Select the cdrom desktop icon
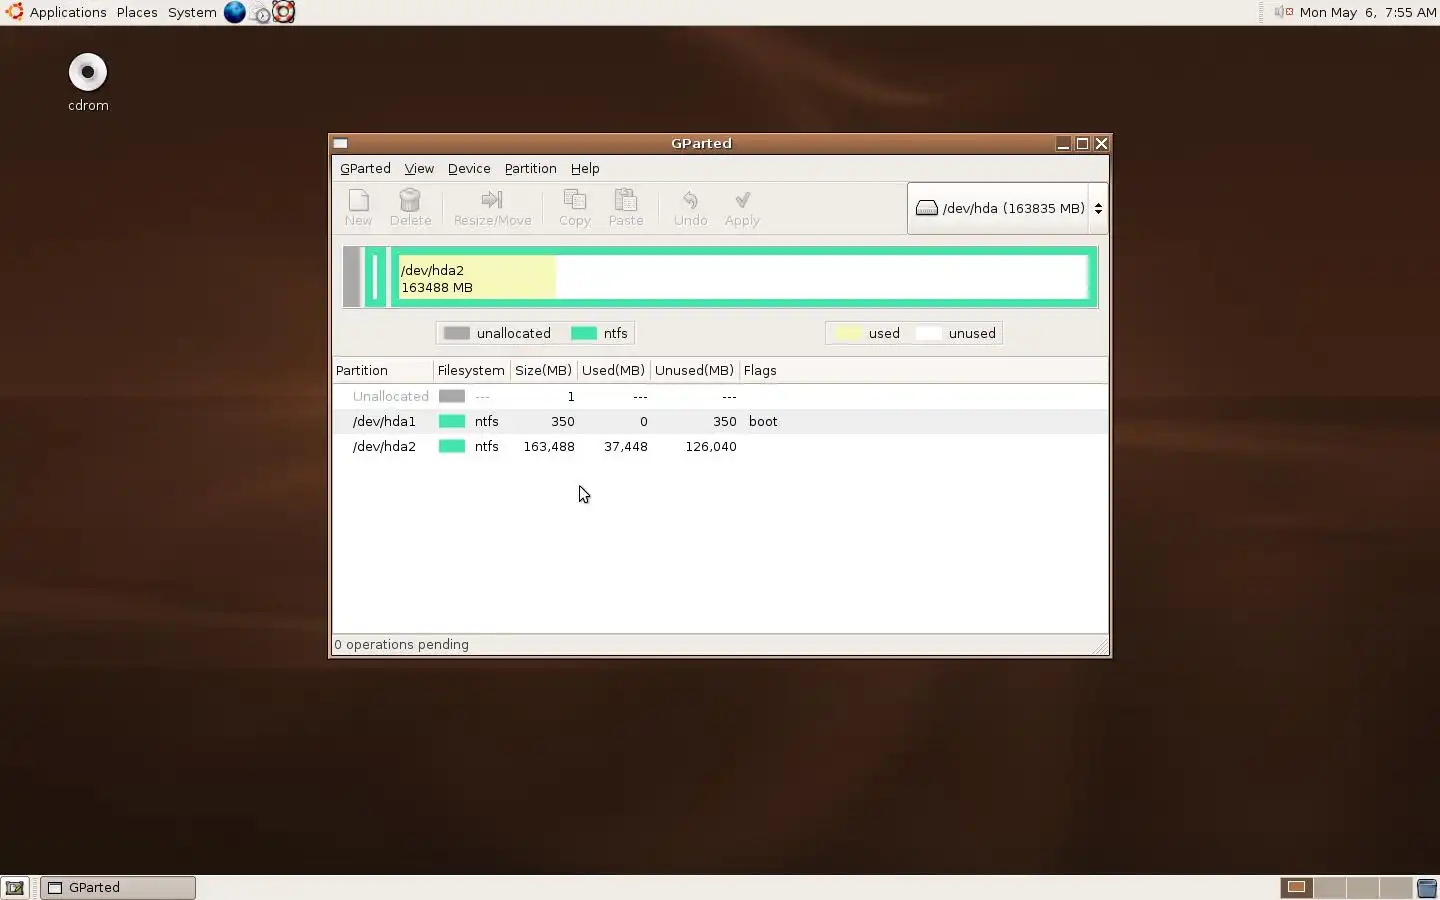Screen dimensions: 1440x900 pos(88,82)
